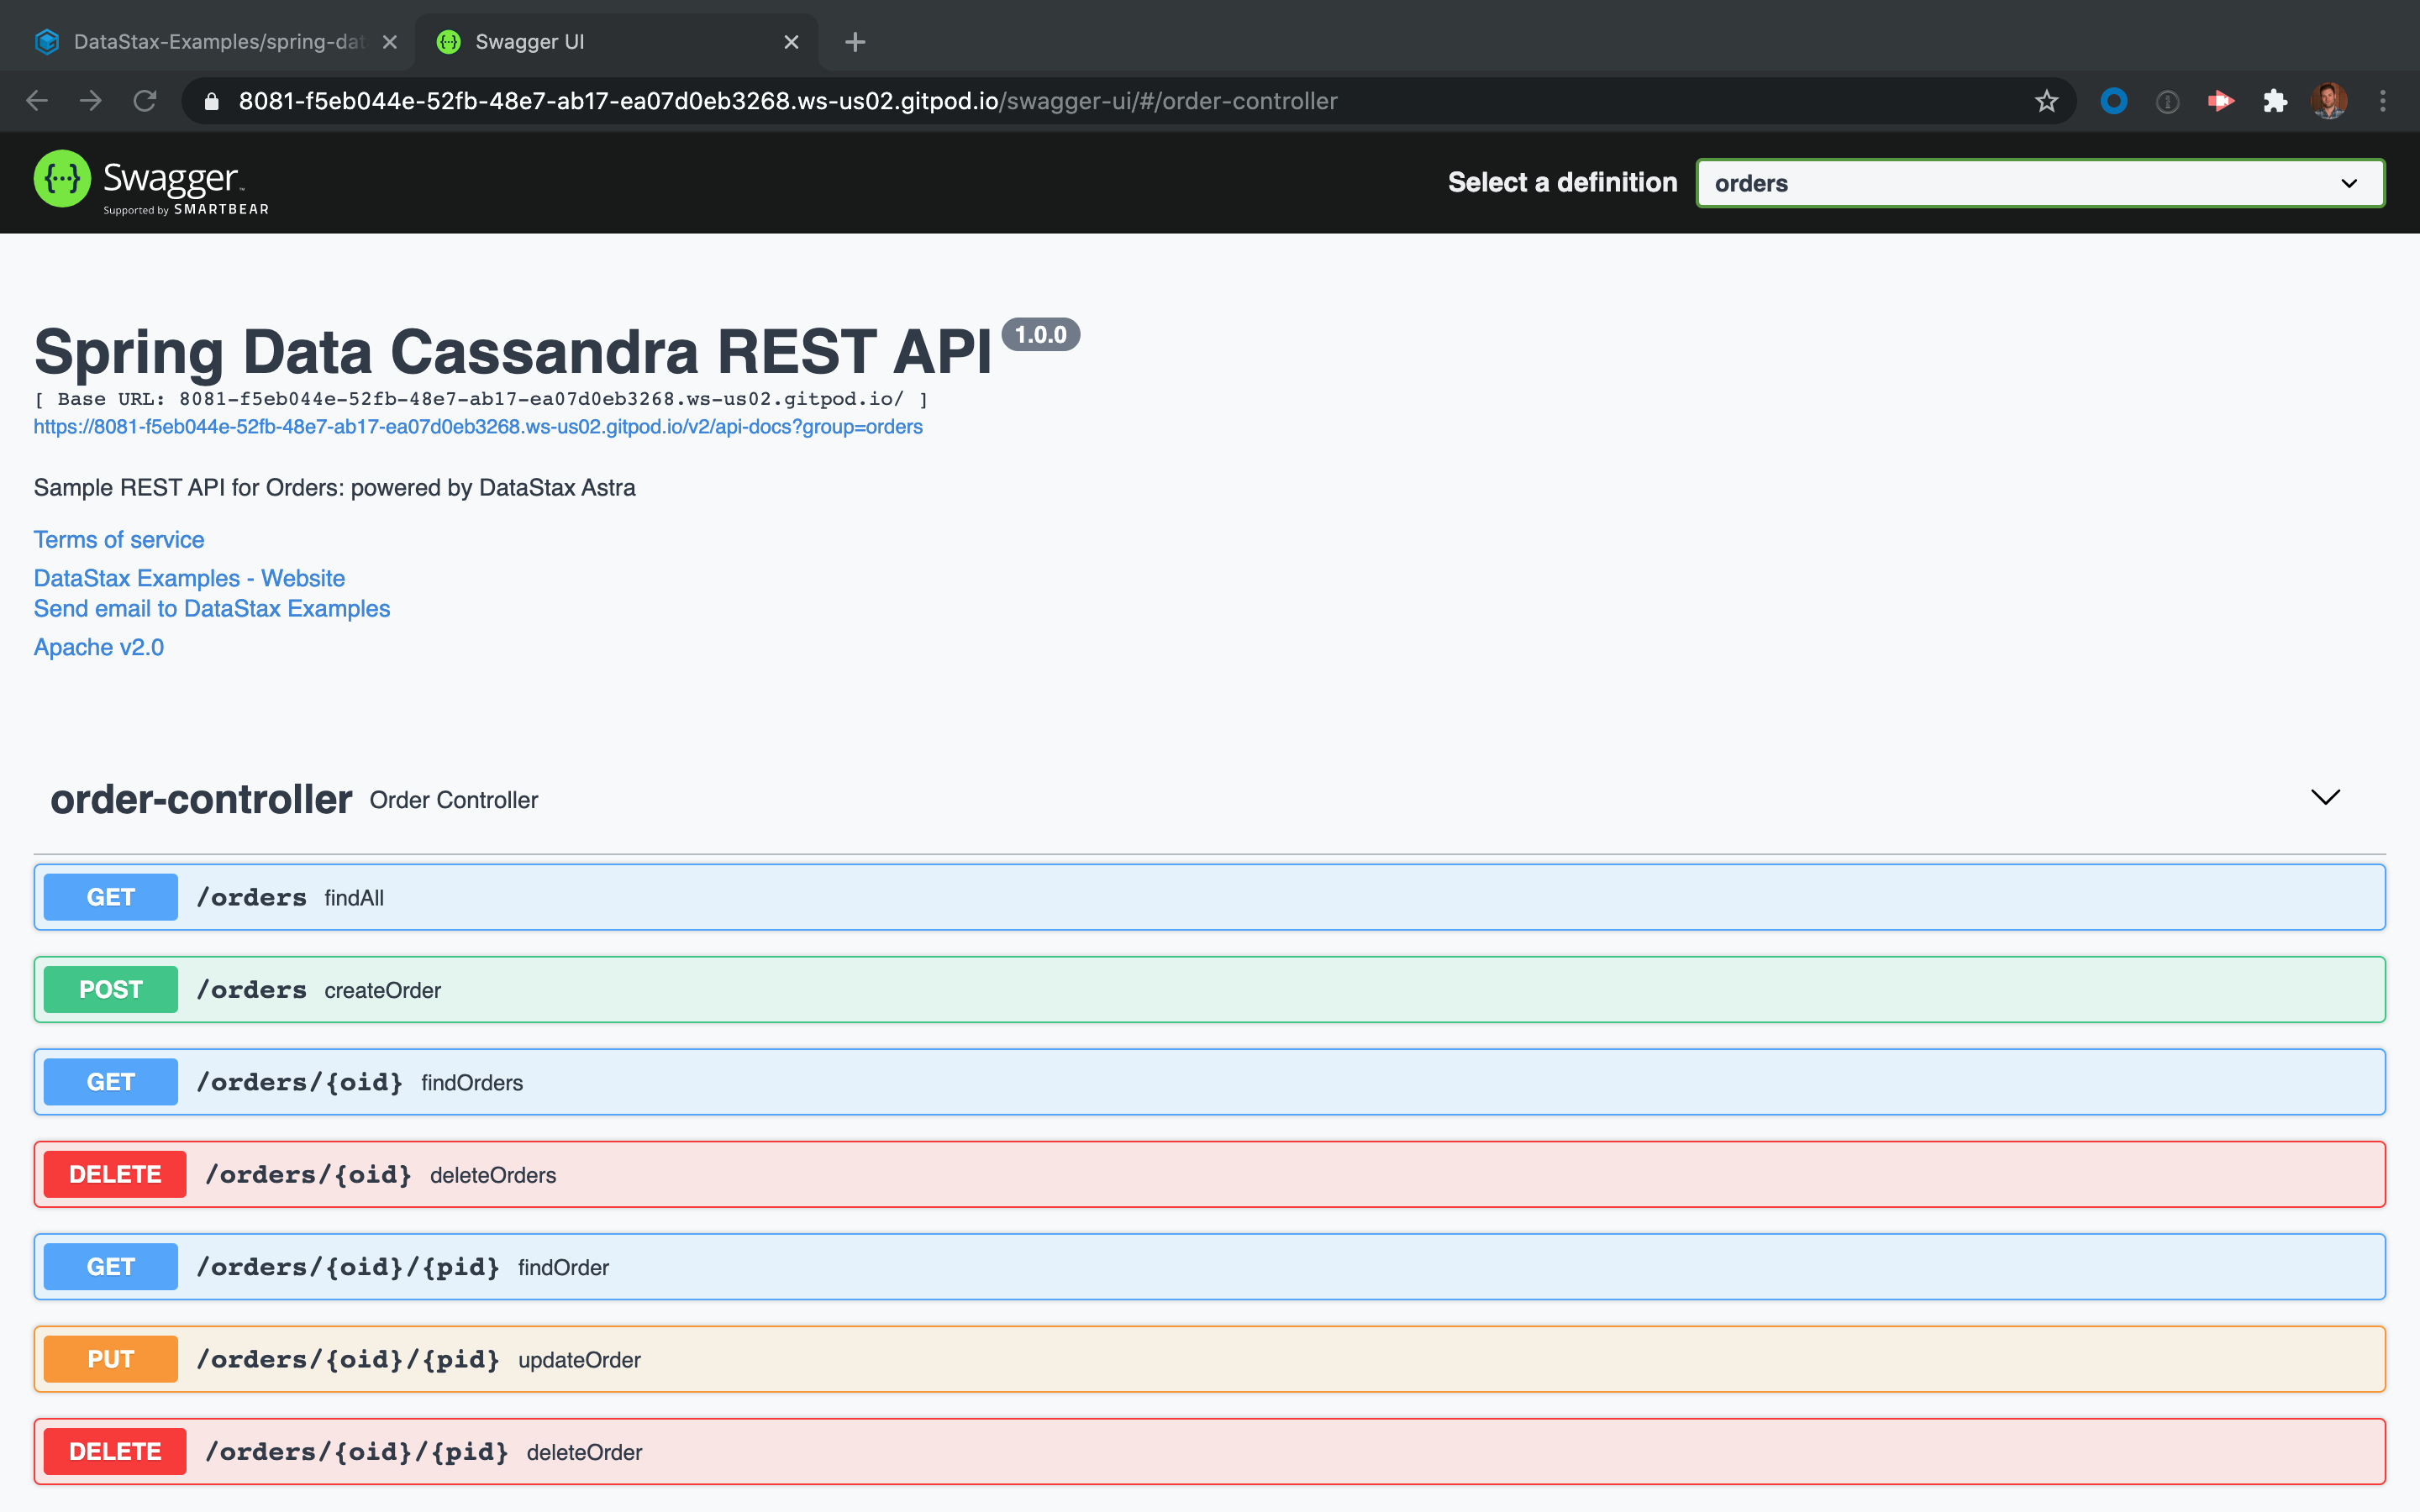Open the Chrome menu with three dots
The height and width of the screenshot is (1512, 2420).
coord(2384,100)
